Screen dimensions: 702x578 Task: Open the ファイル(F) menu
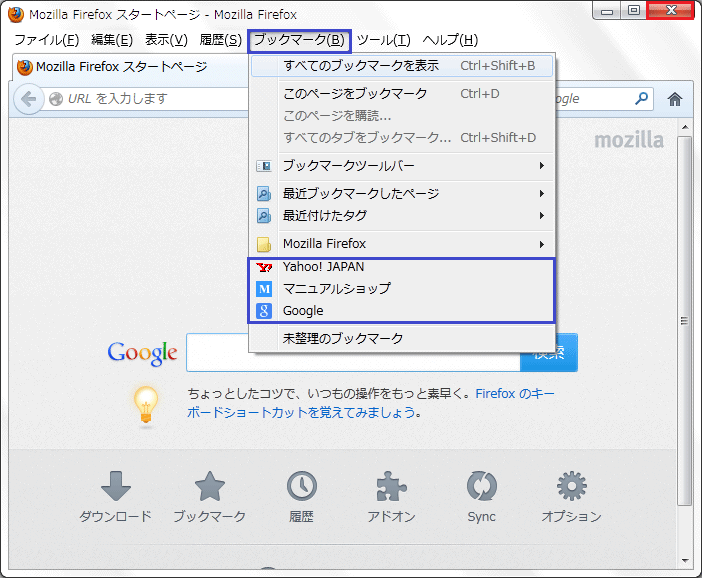point(47,40)
